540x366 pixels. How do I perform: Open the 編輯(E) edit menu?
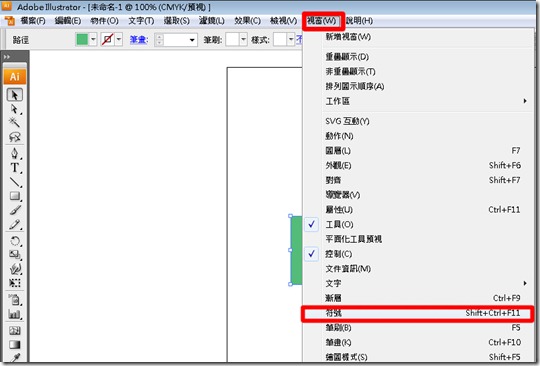68,21
